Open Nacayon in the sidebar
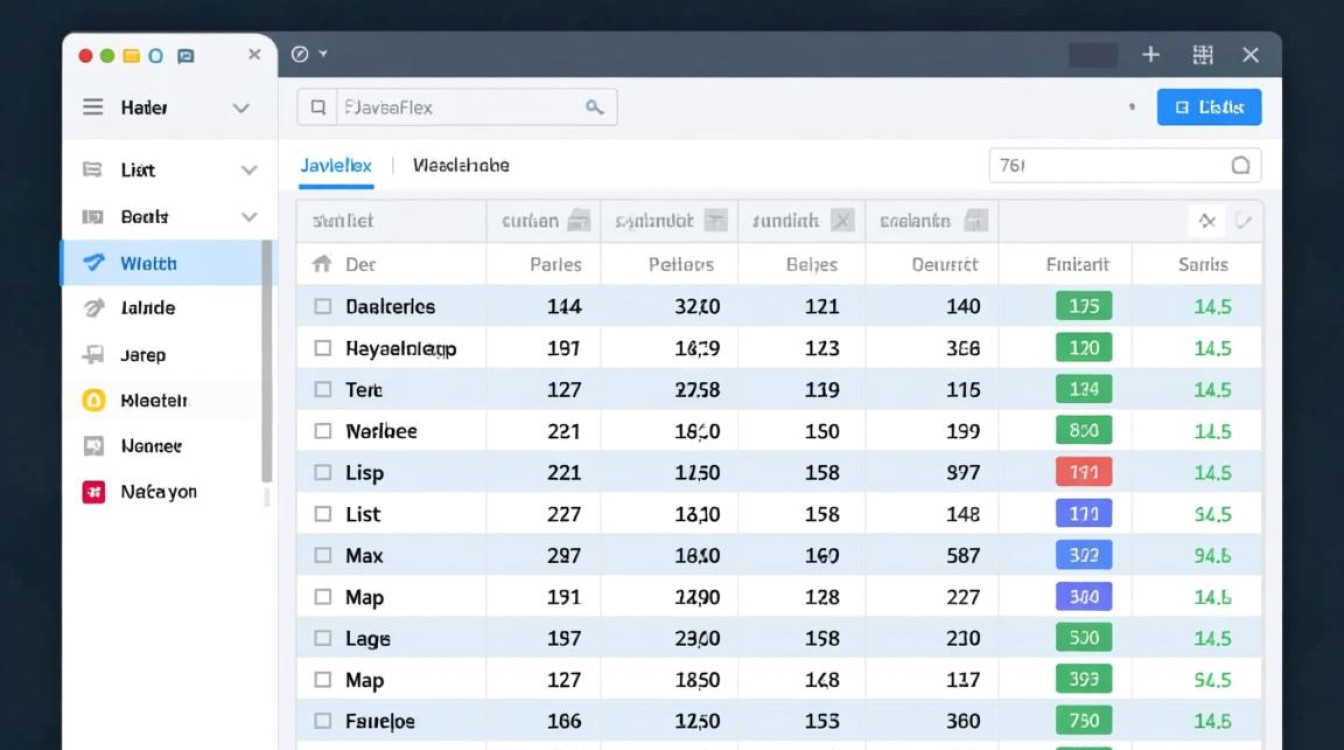Screen dimensions: 1344x750 pos(161,491)
